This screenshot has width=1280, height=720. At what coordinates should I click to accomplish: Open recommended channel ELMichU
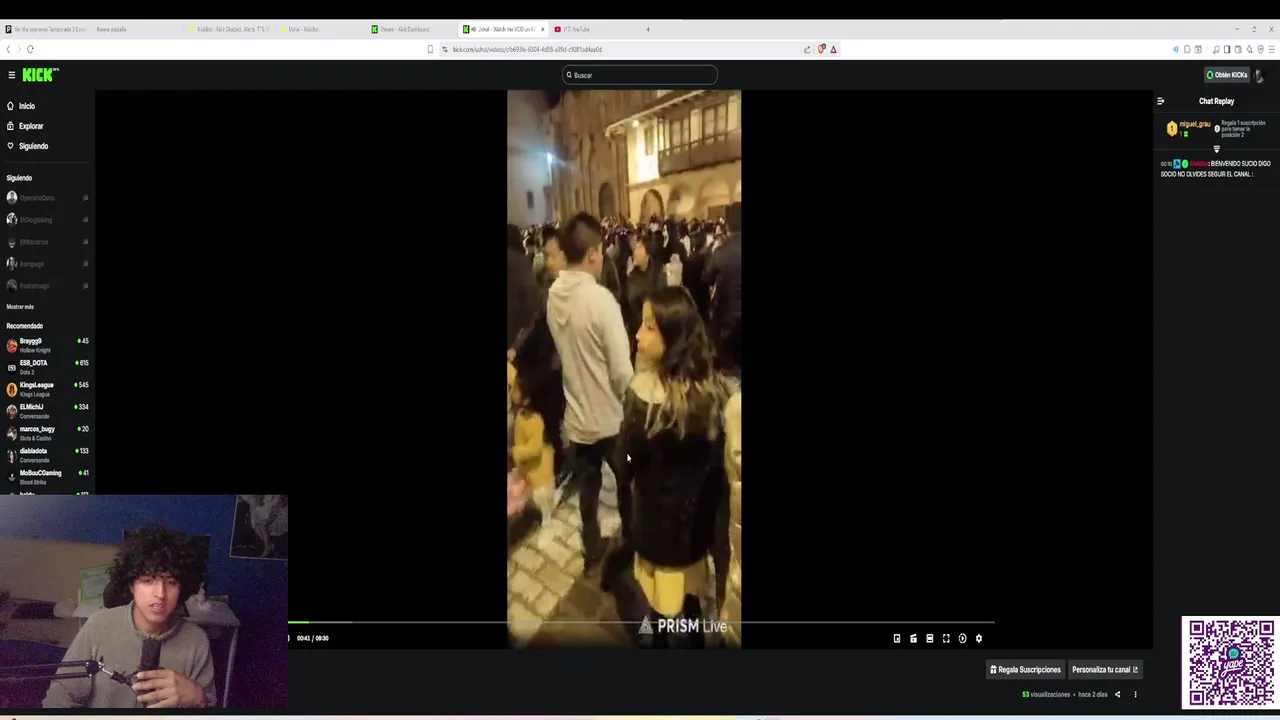click(x=47, y=411)
